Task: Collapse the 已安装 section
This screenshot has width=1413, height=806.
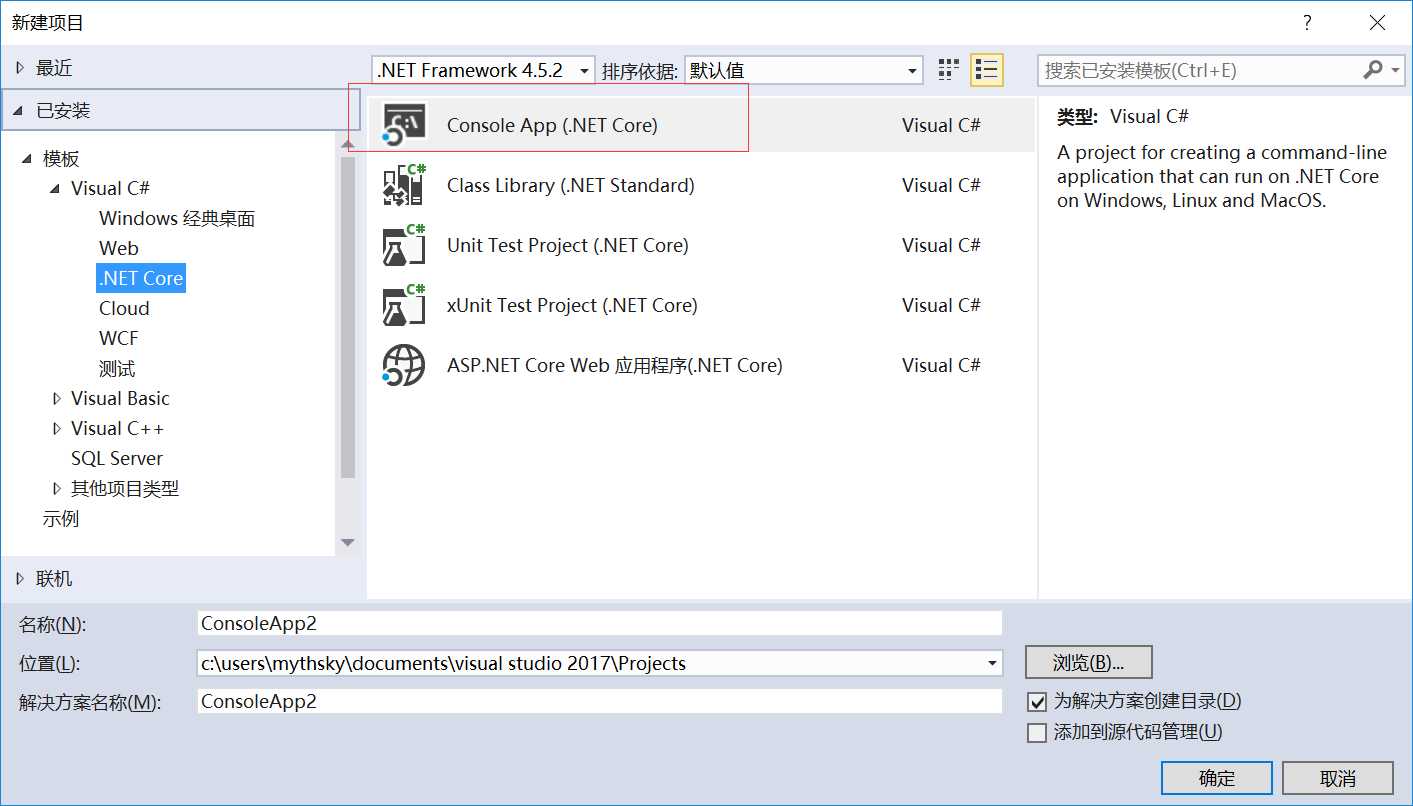Action: (x=20, y=111)
